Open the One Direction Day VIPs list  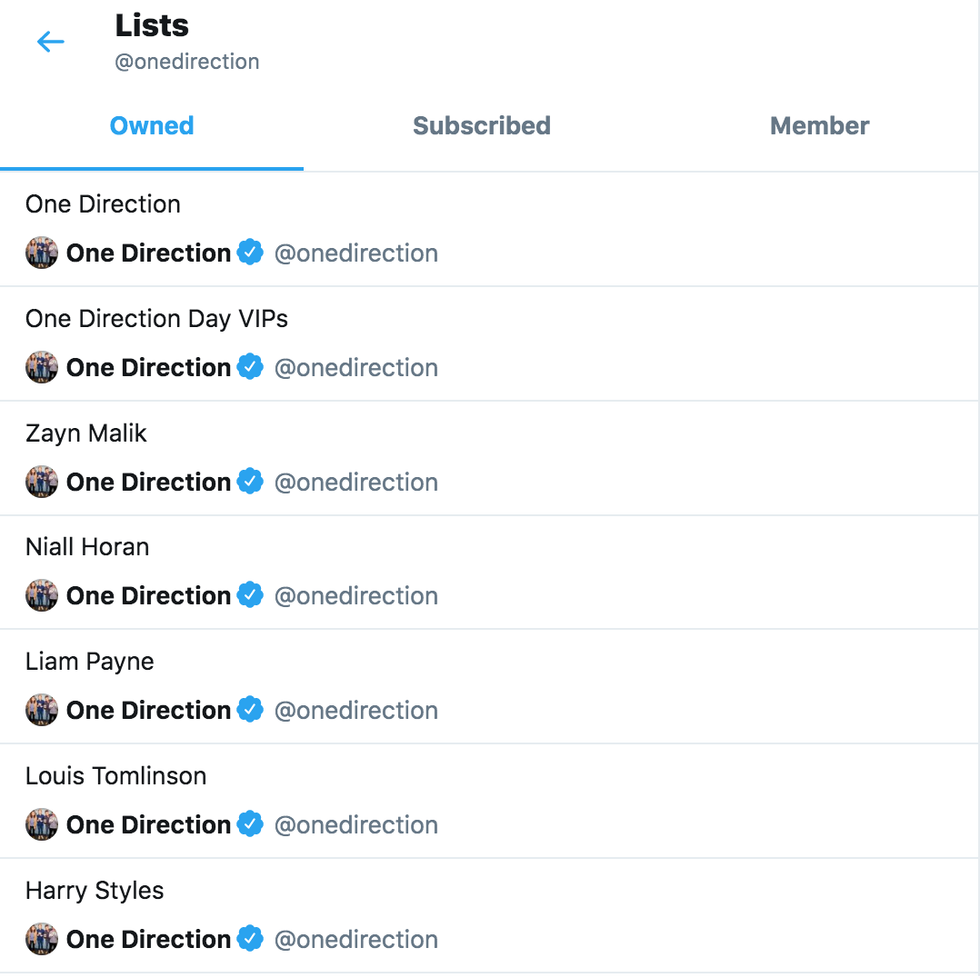[x=157, y=319]
